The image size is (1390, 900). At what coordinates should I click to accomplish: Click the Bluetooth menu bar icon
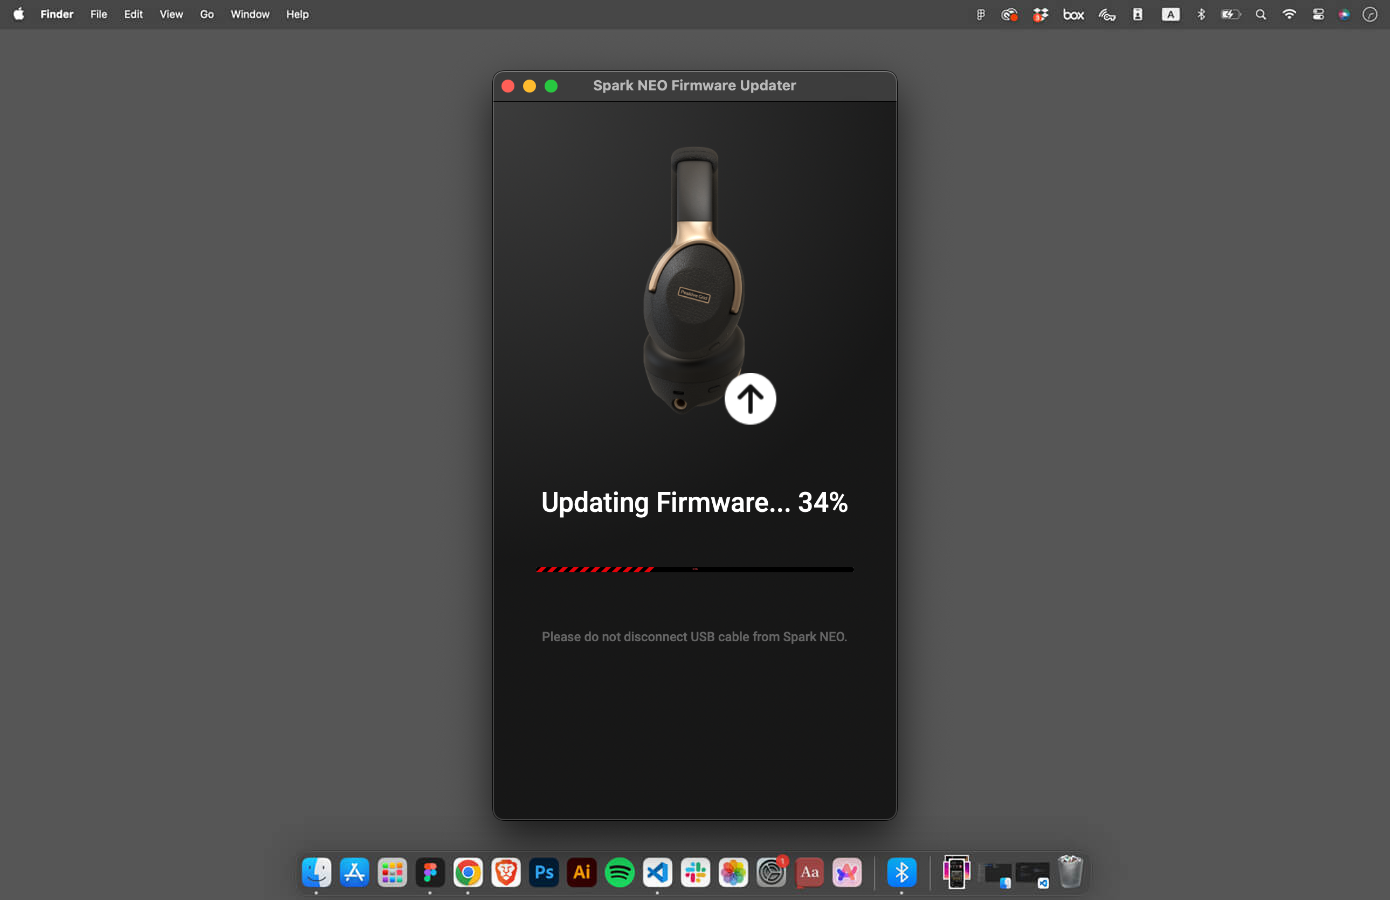coord(1201,14)
